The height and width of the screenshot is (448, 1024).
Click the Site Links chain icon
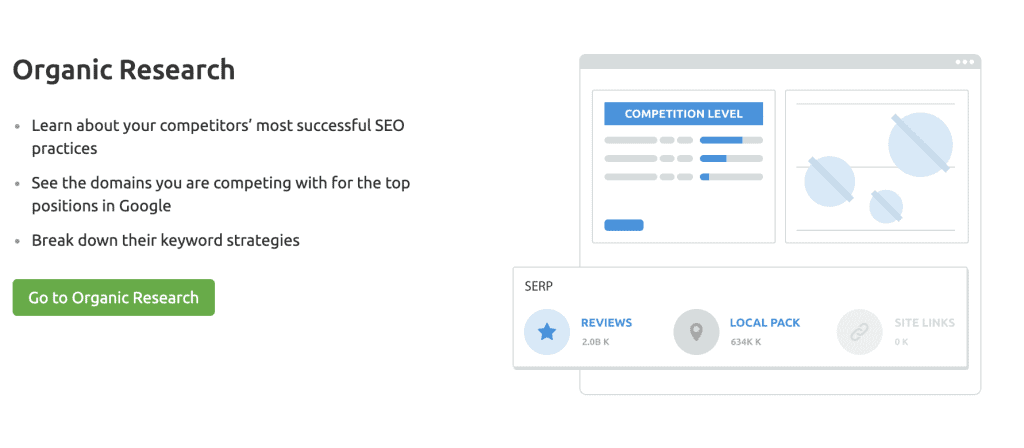859,332
